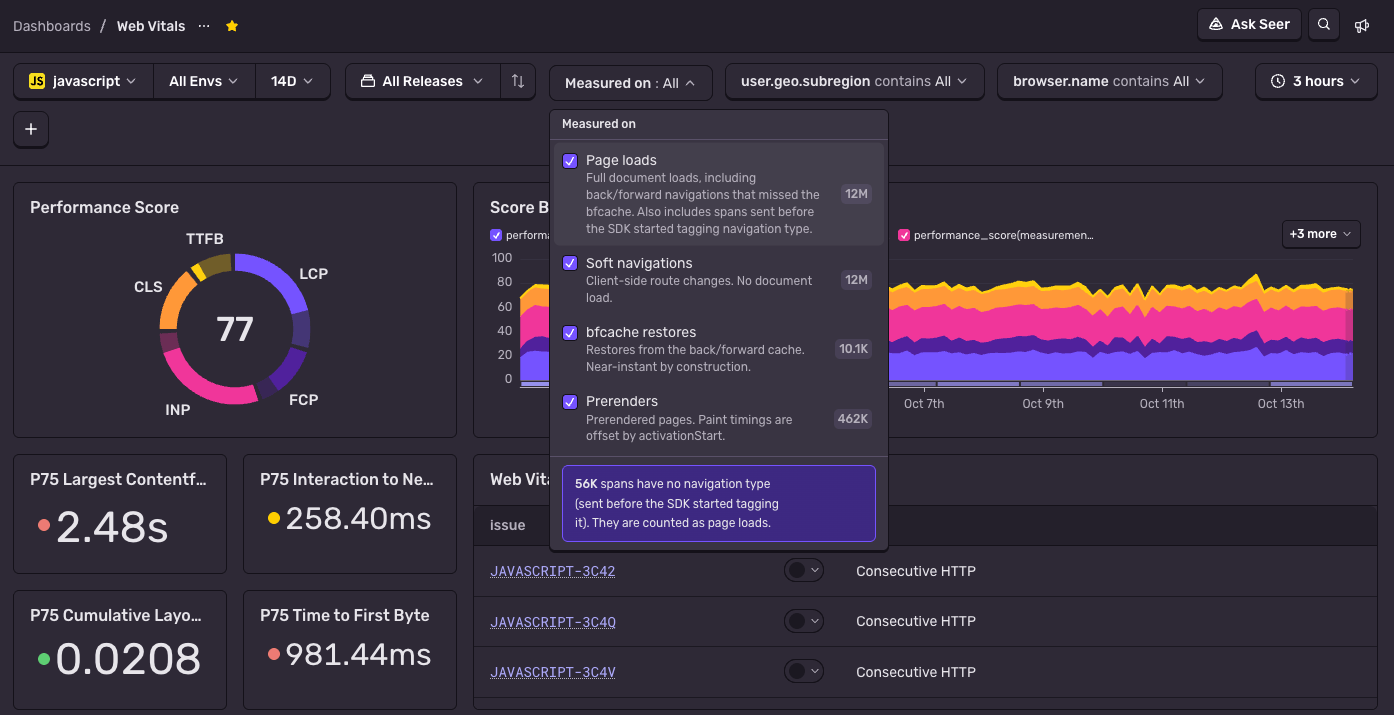Click the 2.48s Largest Contentful Paint value

pyautogui.click(x=112, y=526)
